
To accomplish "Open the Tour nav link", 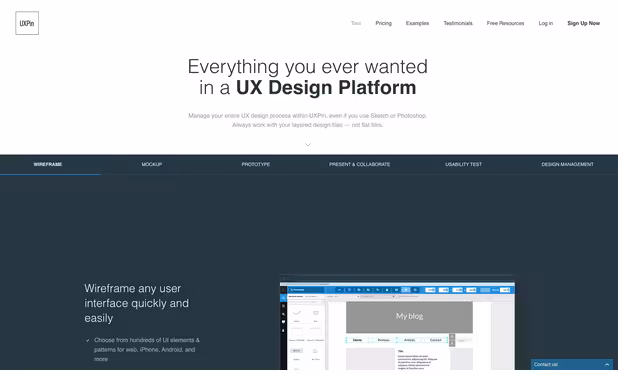I will pos(356,23).
